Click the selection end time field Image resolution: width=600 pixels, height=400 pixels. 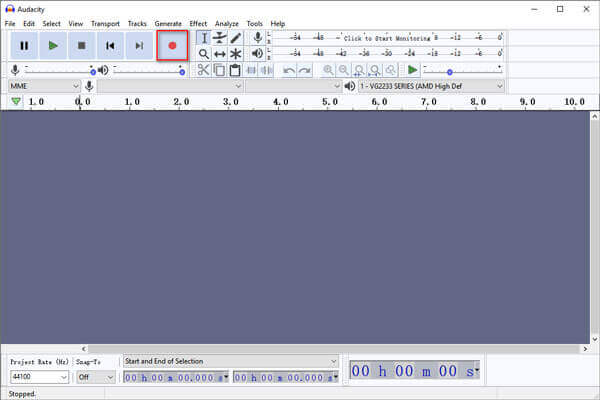point(285,377)
